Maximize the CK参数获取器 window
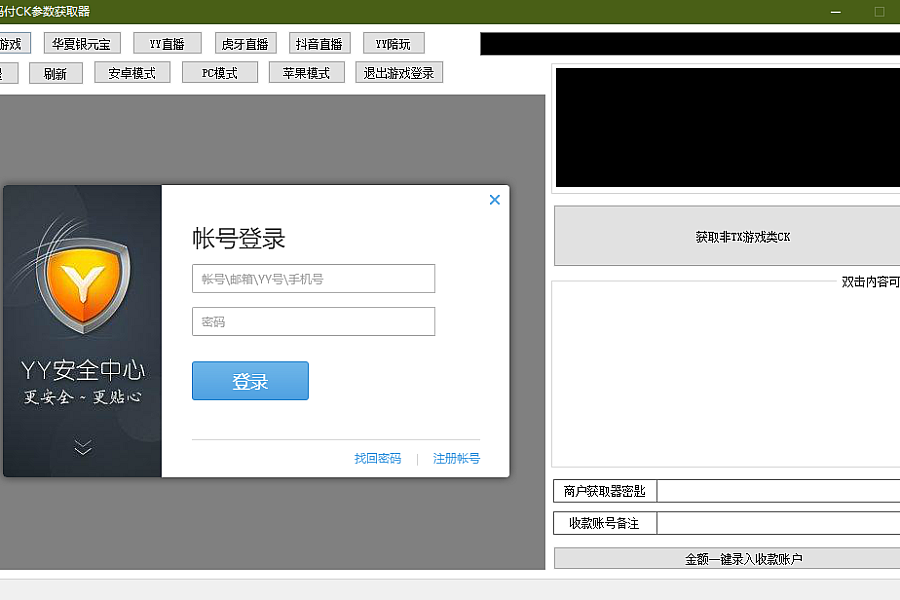 tap(879, 11)
